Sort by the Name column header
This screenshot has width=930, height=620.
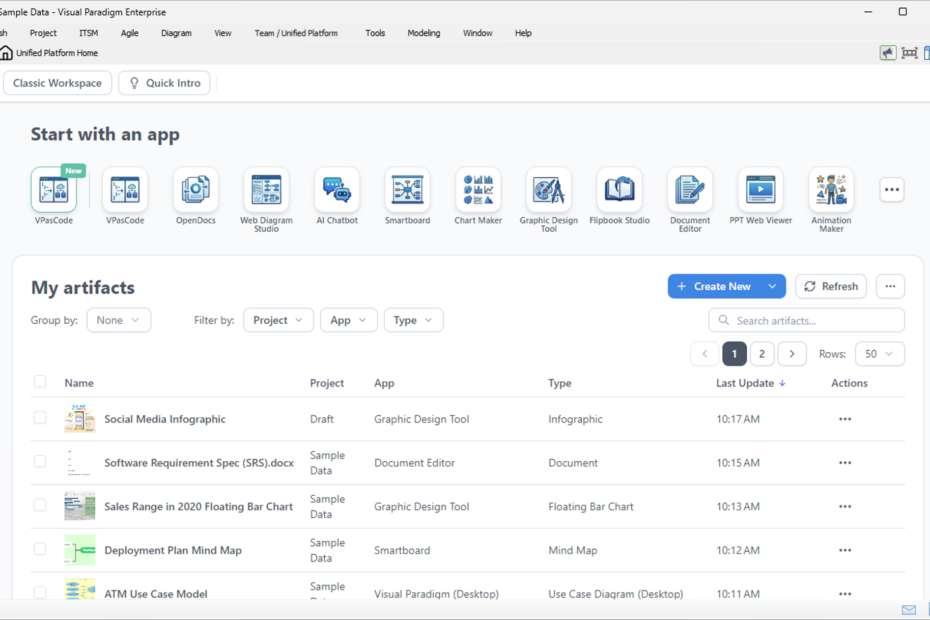pyautogui.click(x=79, y=383)
